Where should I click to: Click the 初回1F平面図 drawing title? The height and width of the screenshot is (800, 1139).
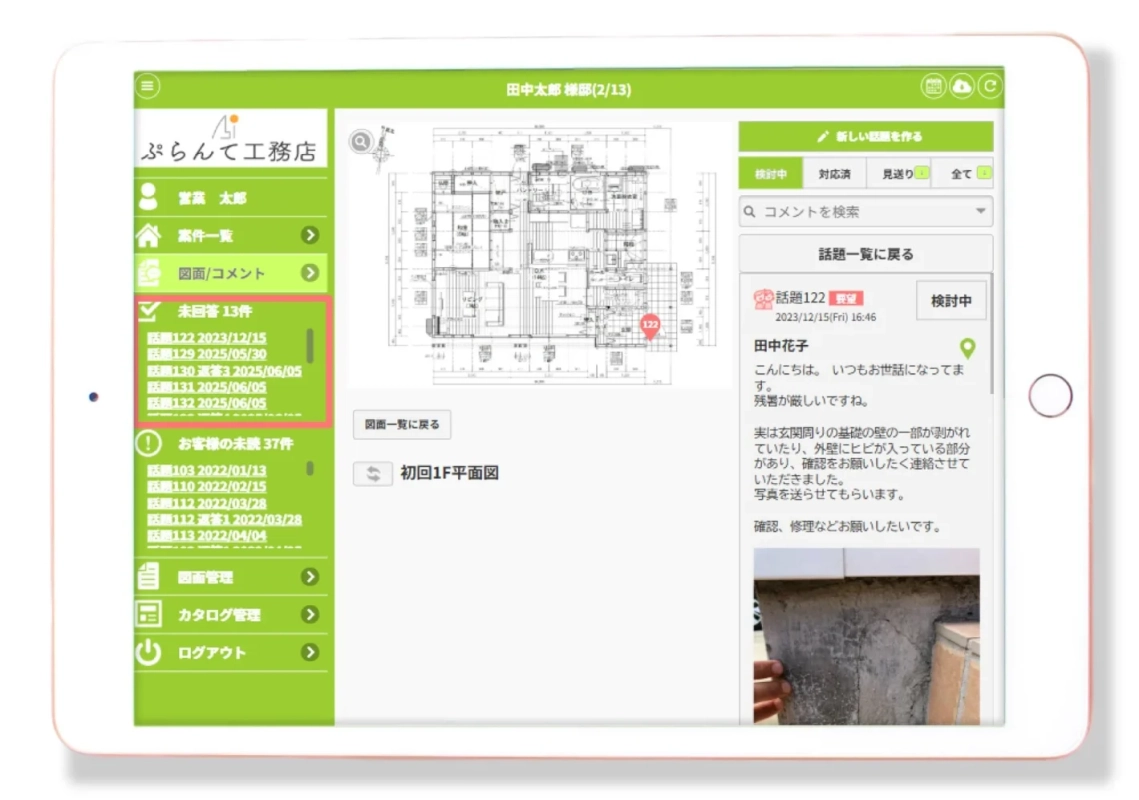[450, 473]
